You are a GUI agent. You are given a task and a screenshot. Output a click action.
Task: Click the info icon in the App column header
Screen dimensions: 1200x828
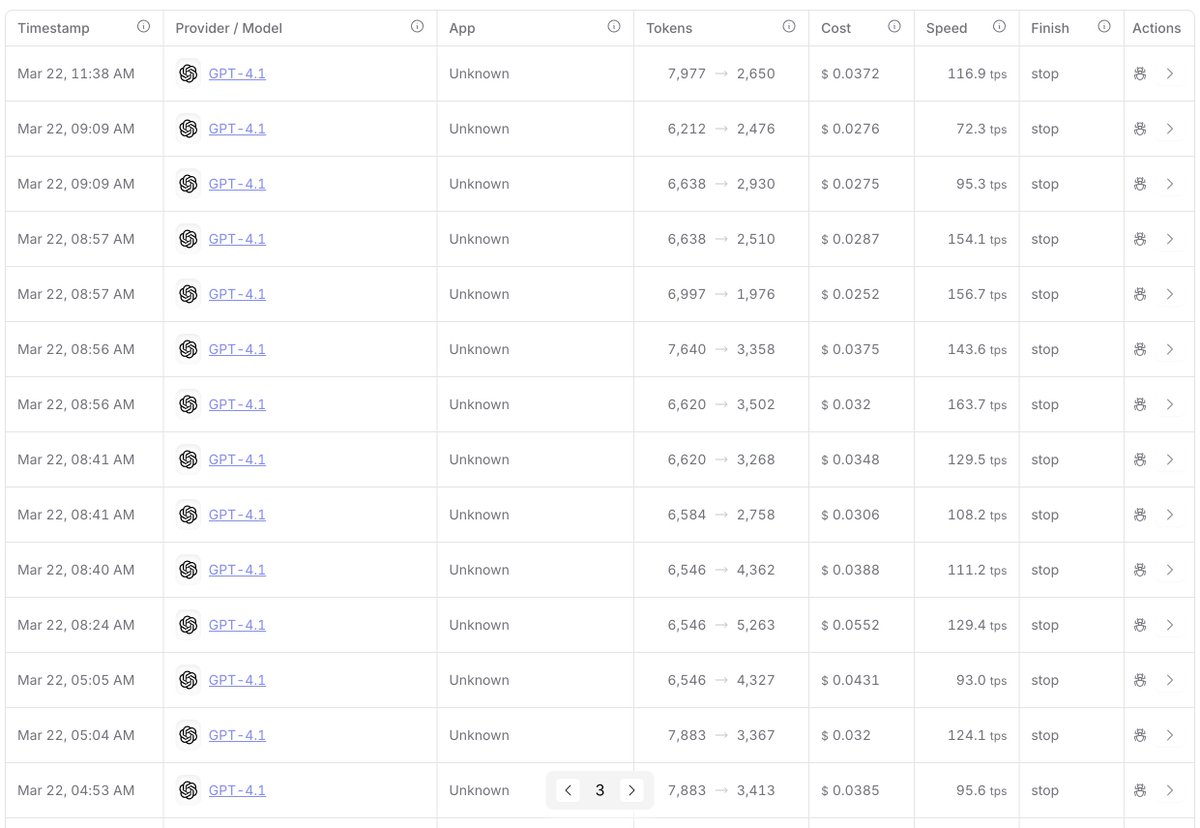click(x=614, y=27)
